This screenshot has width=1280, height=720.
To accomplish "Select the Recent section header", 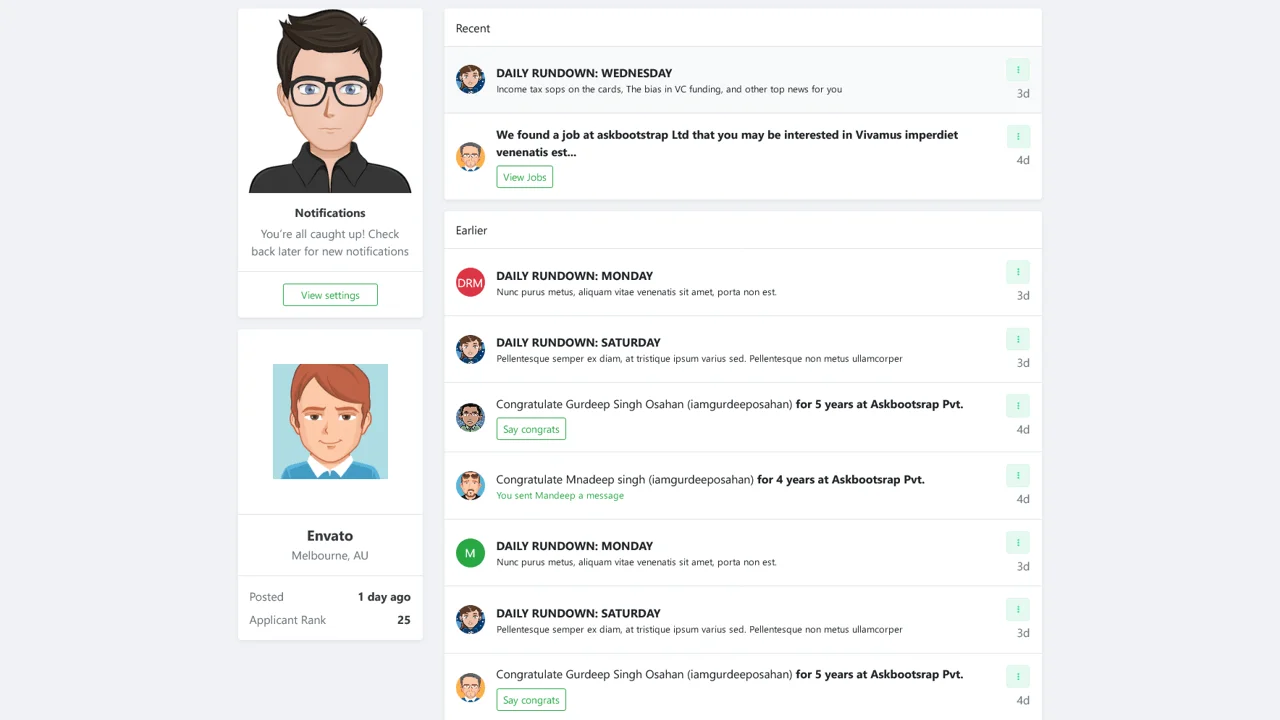I will 473,28.
